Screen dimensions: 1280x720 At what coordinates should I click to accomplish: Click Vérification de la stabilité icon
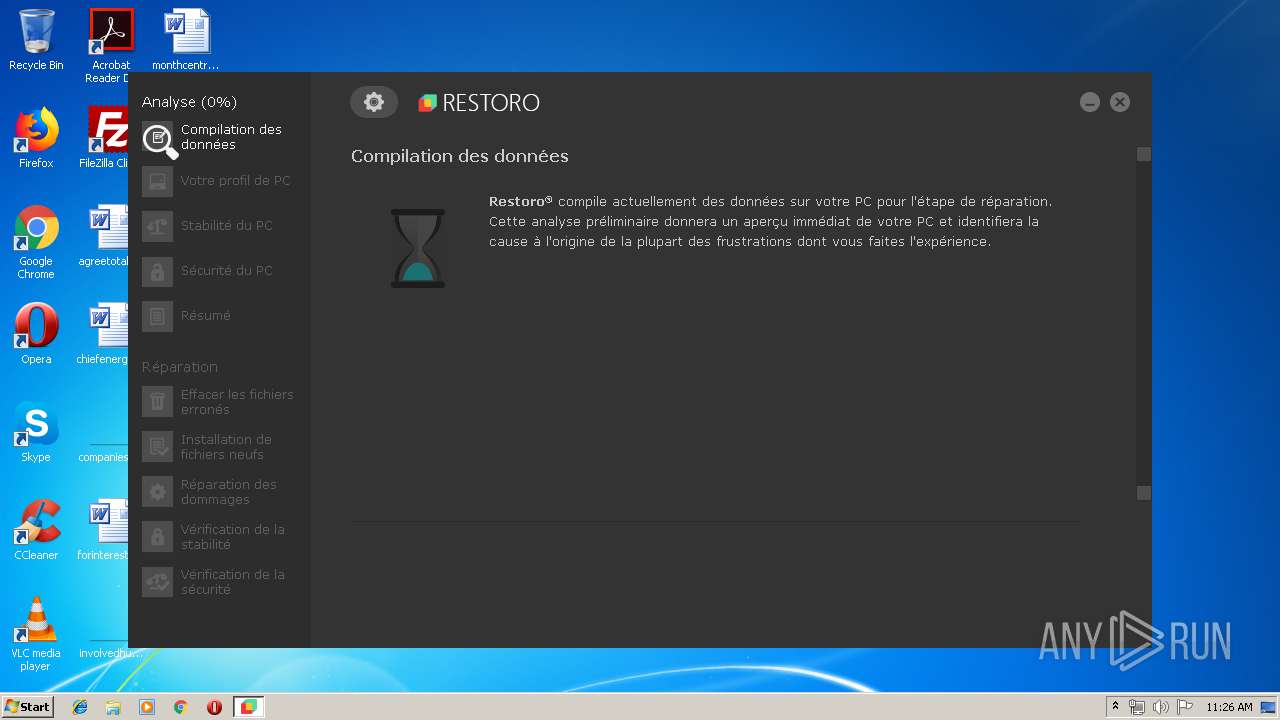(157, 537)
